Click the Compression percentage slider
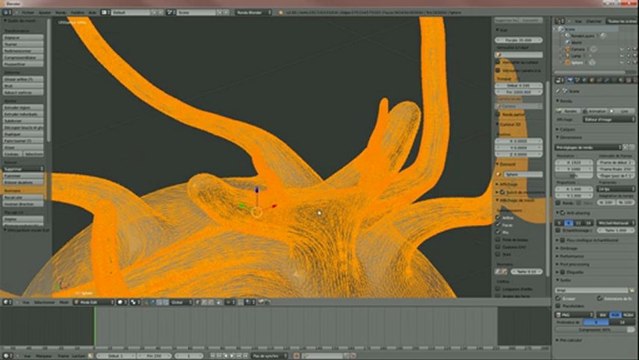This screenshot has width=639, height=360. [595, 329]
